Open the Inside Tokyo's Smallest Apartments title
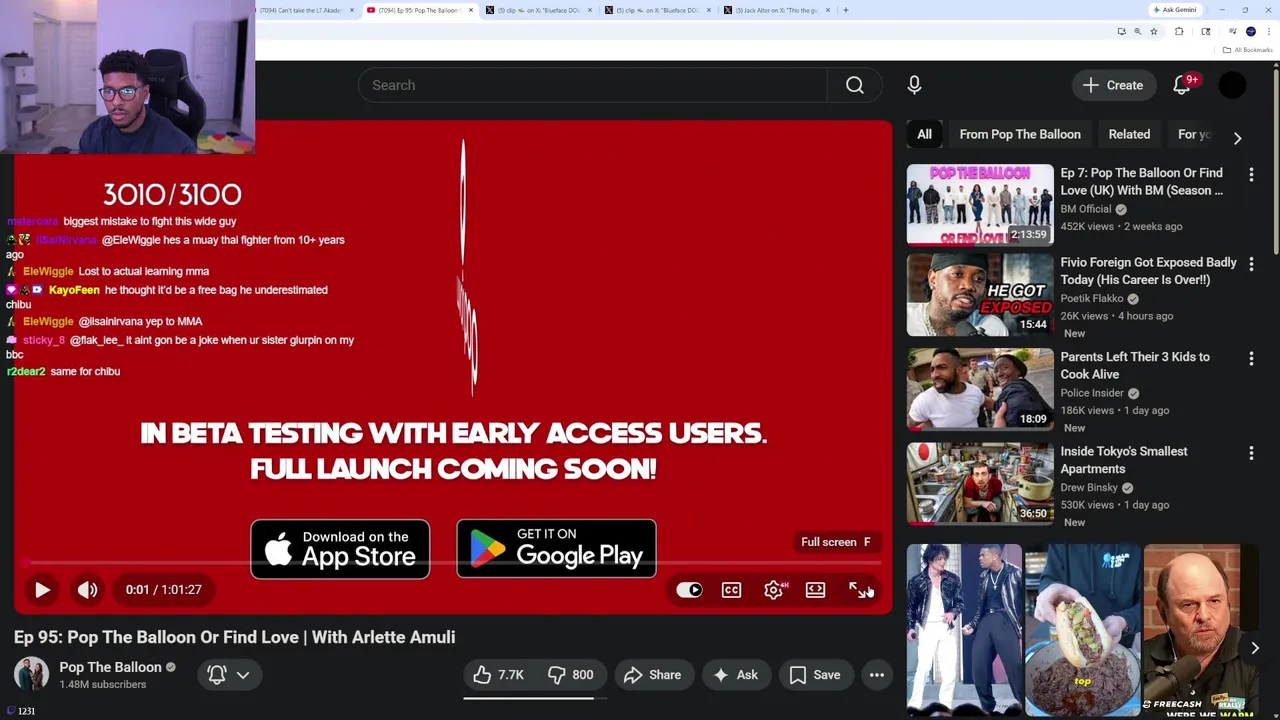The height and width of the screenshot is (720, 1280). (1124, 460)
